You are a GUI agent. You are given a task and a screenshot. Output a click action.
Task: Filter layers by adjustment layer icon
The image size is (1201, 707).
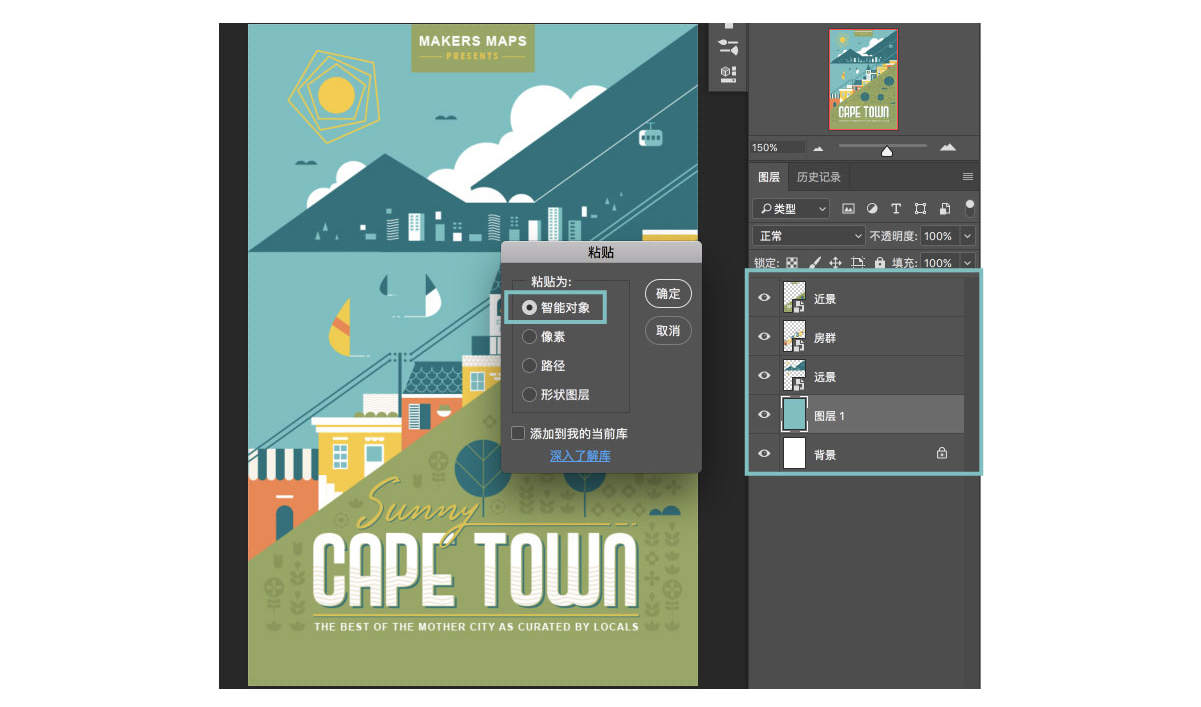(872, 209)
